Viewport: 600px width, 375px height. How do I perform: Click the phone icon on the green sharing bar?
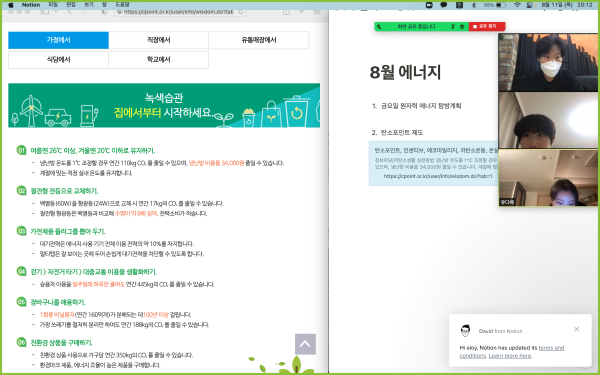coord(379,27)
